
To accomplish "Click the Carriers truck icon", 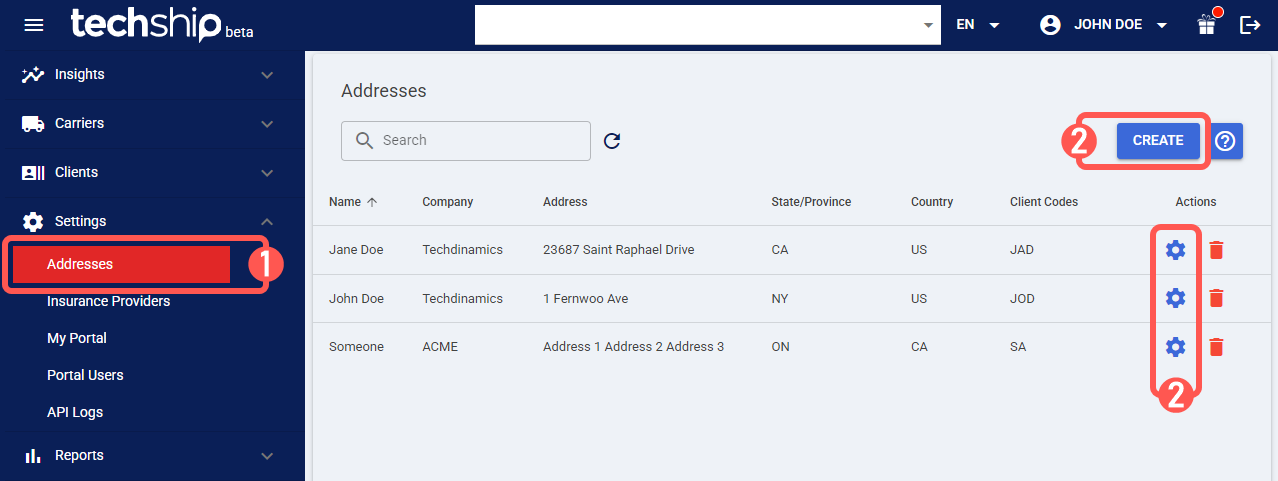I will (x=33, y=123).
